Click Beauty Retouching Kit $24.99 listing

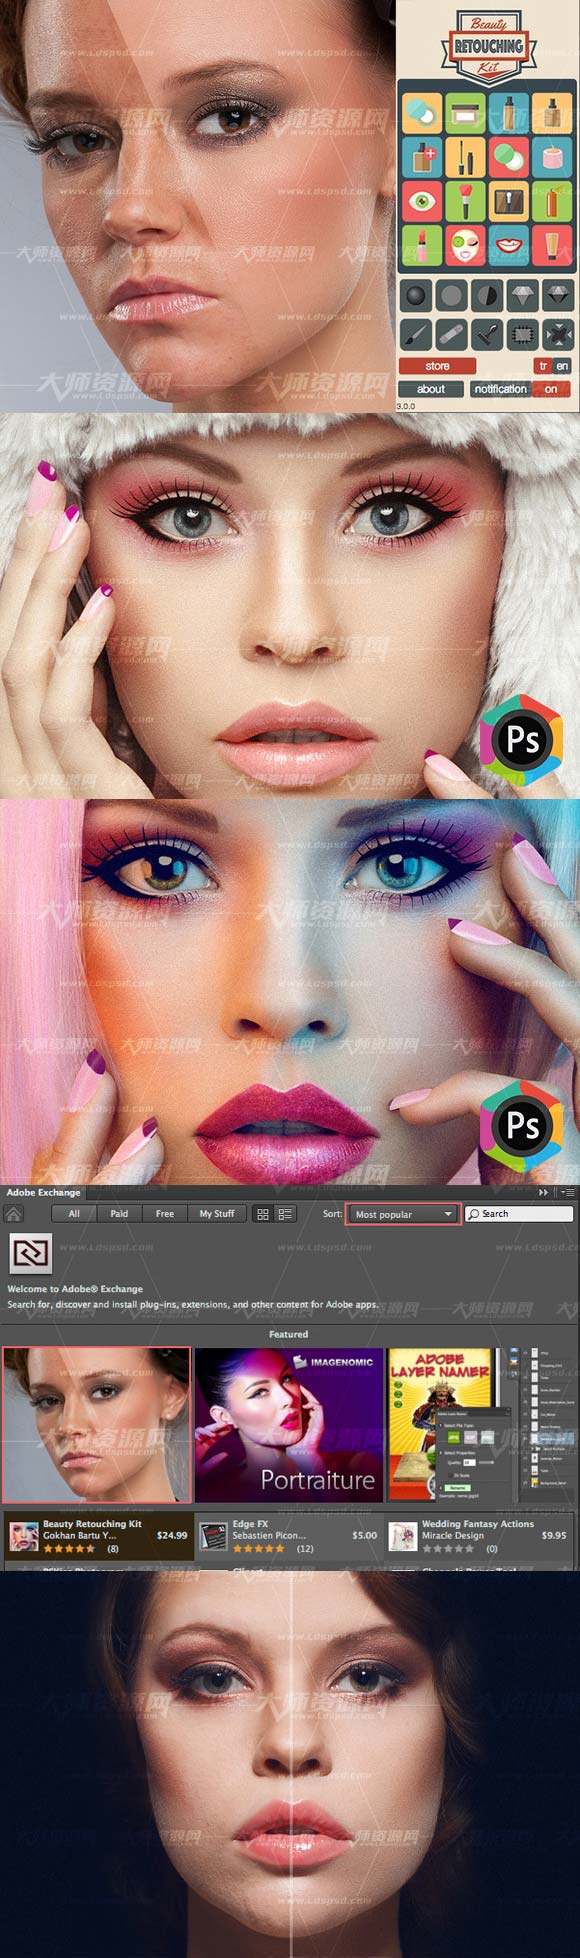pos(97,1536)
